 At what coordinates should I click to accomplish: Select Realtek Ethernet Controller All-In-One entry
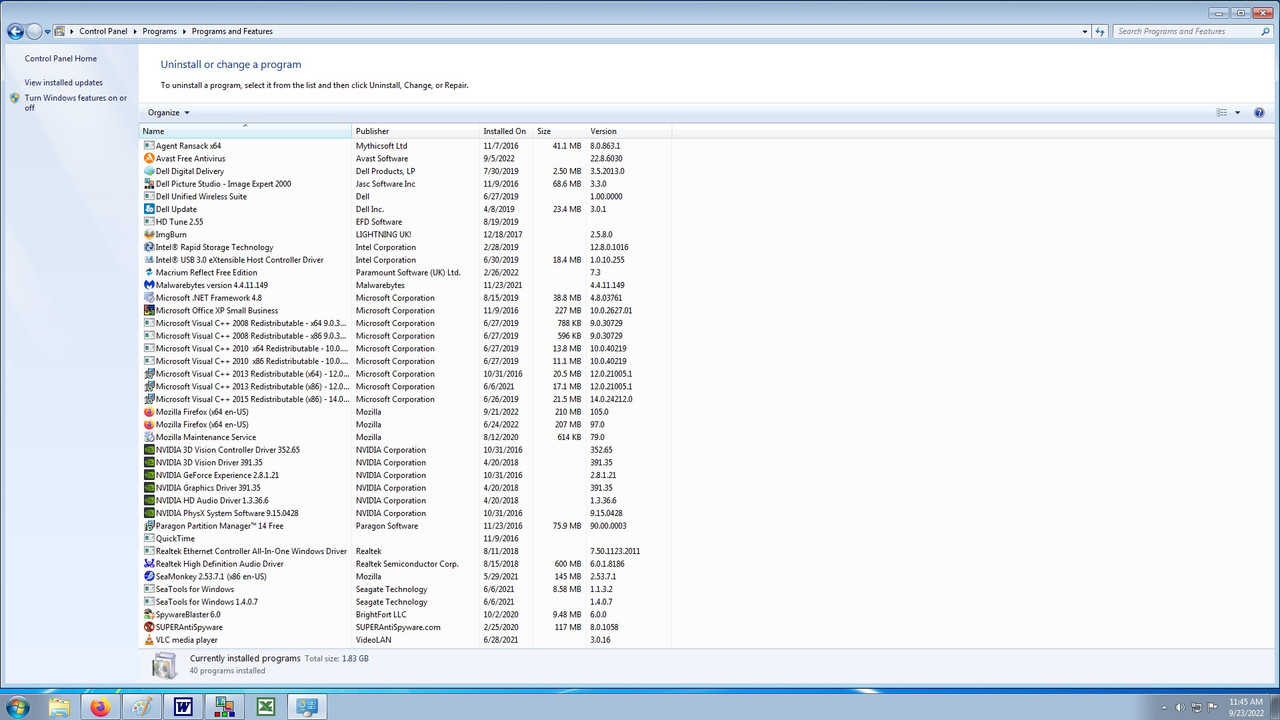[x=405, y=551]
